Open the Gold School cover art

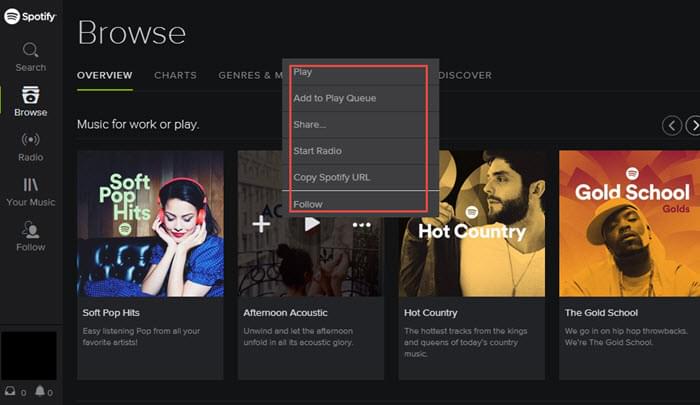pos(629,224)
